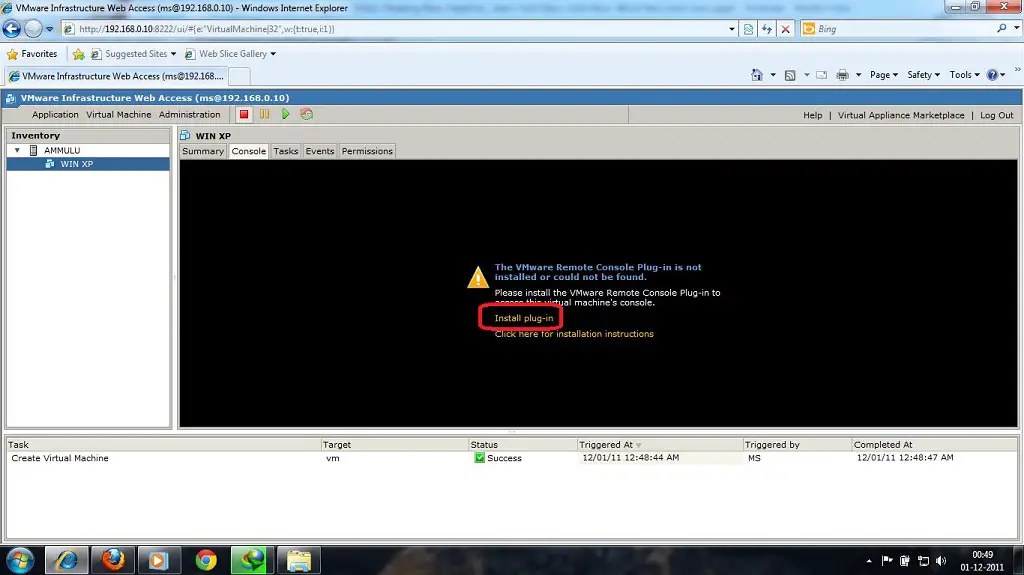
Task: Click the taskbar clock showing 00:49
Action: (982, 561)
